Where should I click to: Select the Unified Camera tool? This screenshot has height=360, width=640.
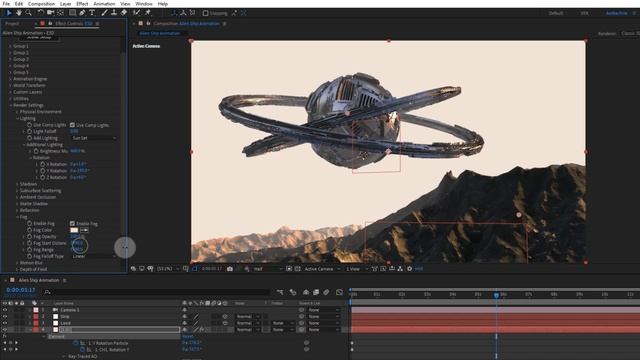tap(50, 13)
